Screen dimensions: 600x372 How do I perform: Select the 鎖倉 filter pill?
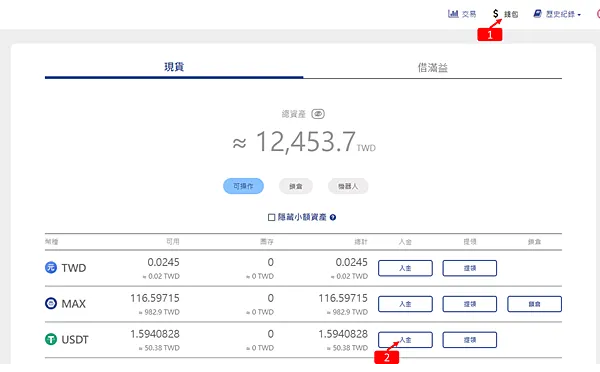pos(296,186)
